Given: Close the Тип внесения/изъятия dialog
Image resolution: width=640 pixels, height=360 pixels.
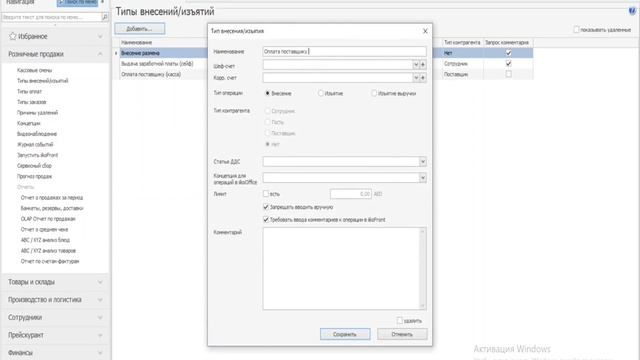Looking at the screenshot, I should pyautogui.click(x=425, y=31).
